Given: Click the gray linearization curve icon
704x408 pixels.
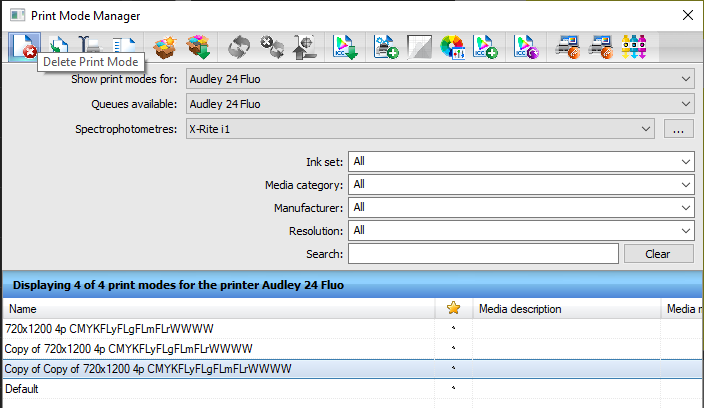Looking at the screenshot, I should (419, 47).
